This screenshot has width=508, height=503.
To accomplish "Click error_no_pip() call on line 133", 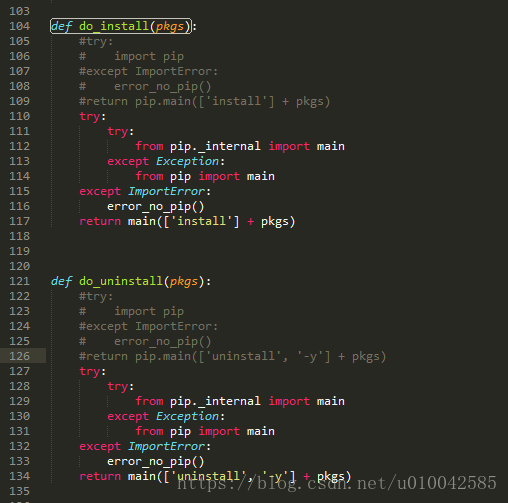I will point(155,462).
